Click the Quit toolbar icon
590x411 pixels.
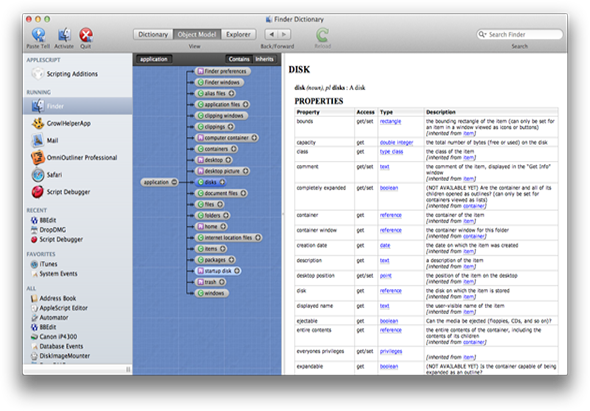(x=86, y=35)
